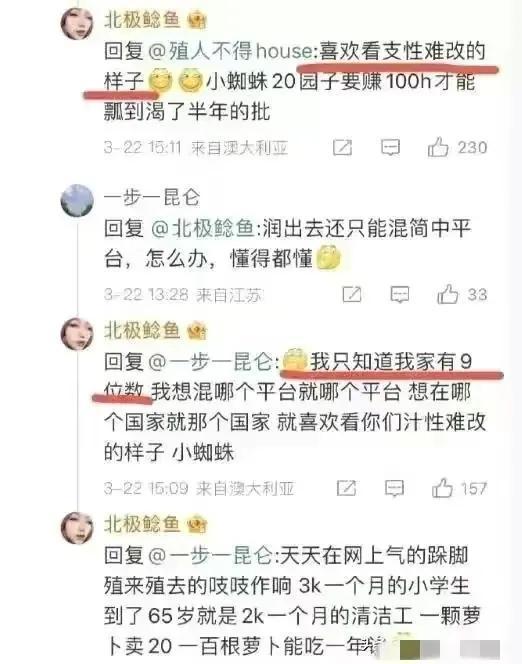
Task: Open the 一步一昆仑 profile avatar
Action: click(x=77, y=200)
